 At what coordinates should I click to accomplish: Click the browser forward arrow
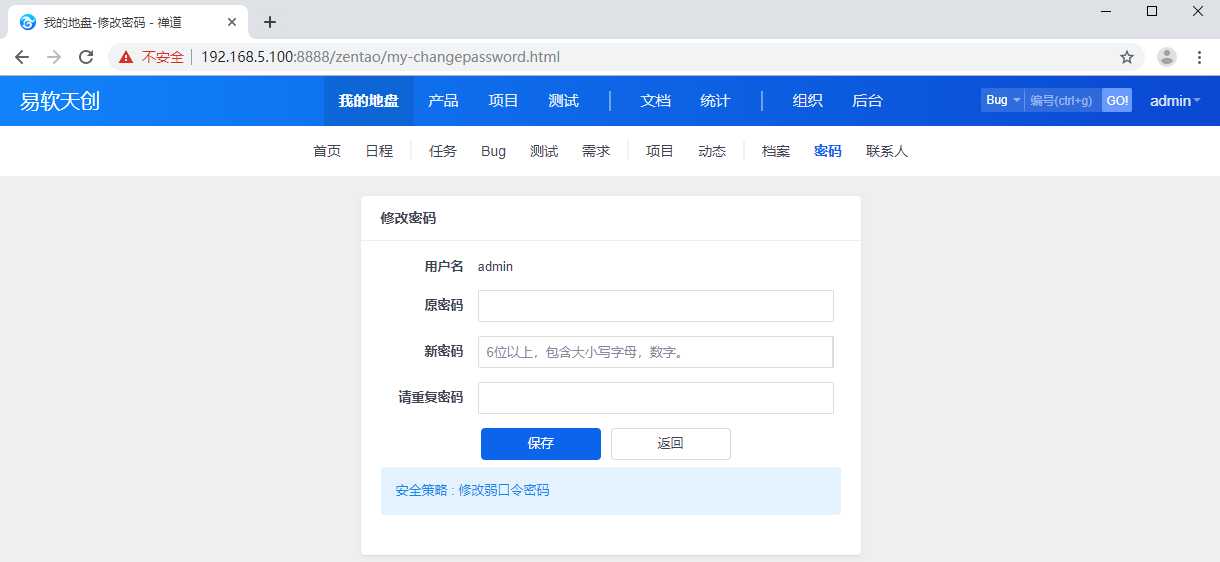click(x=54, y=57)
